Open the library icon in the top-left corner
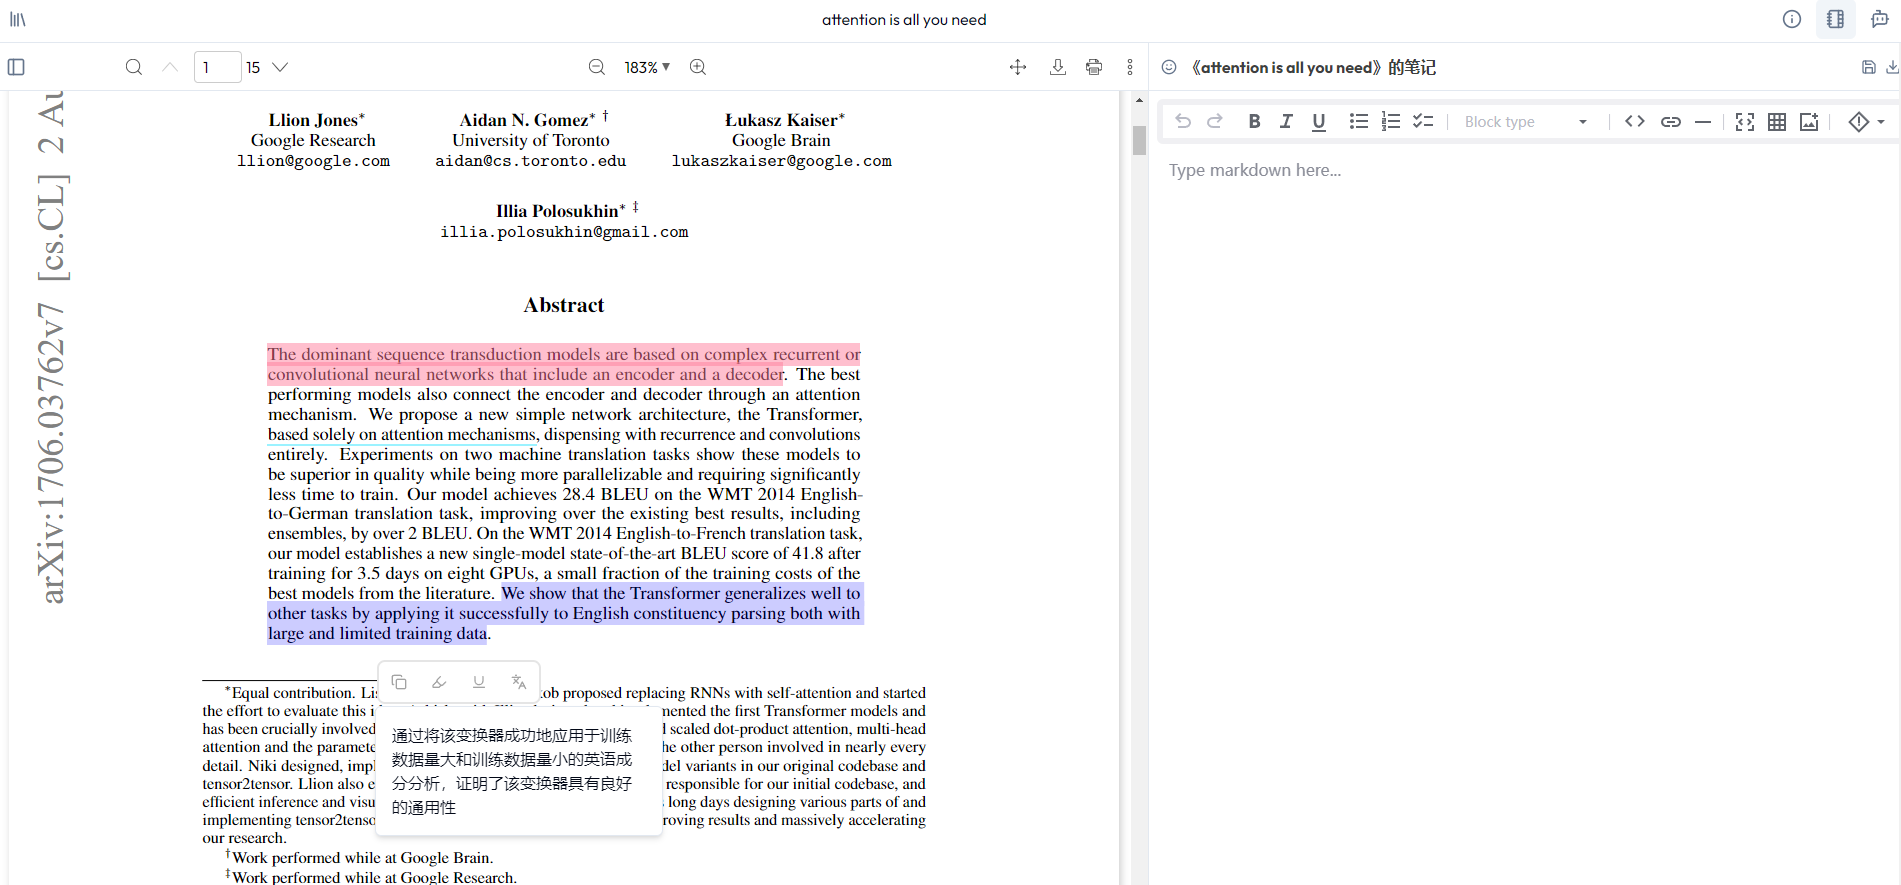 18,20
